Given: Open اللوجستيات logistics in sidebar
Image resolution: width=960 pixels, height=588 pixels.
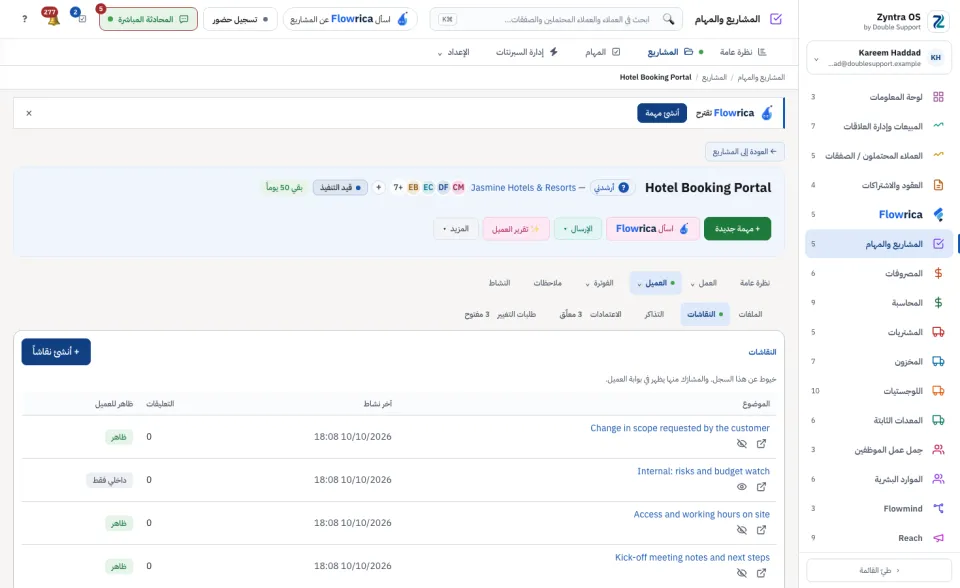Looking at the screenshot, I should [x=879, y=391].
